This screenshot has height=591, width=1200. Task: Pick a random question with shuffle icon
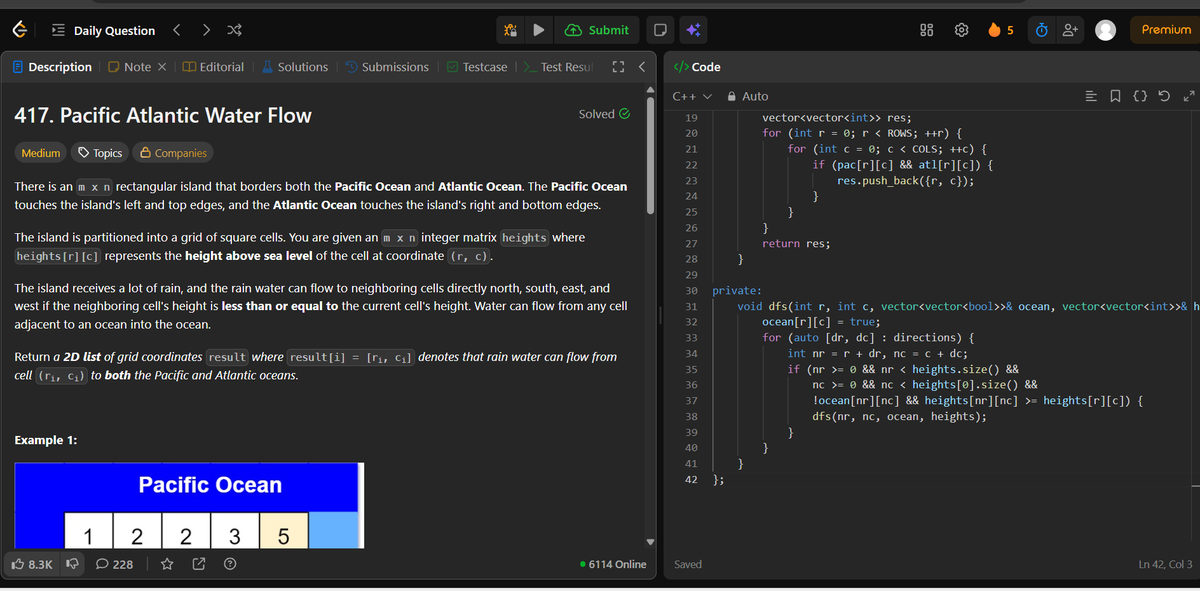tap(235, 30)
